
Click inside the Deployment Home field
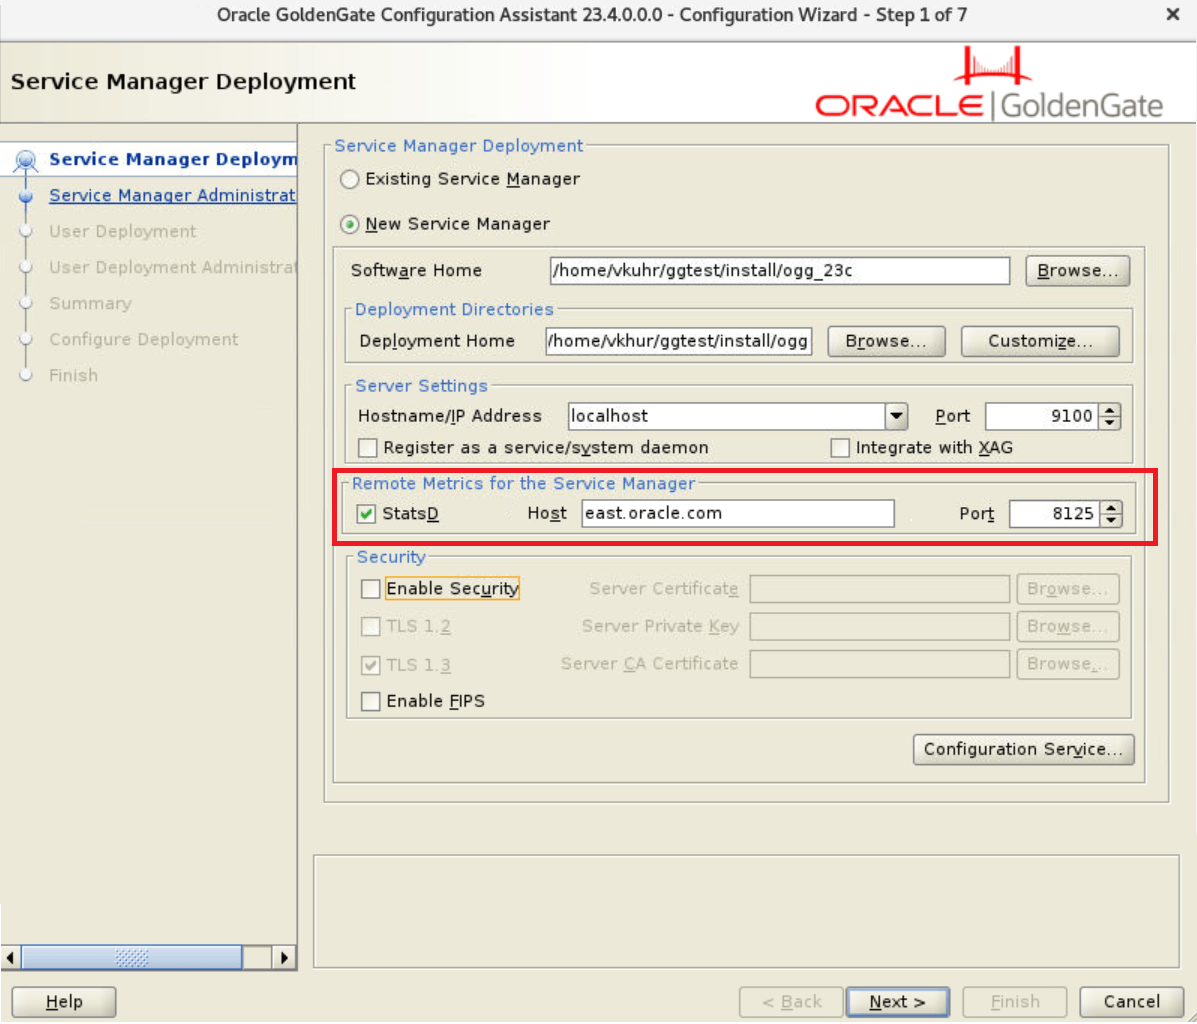coord(678,341)
